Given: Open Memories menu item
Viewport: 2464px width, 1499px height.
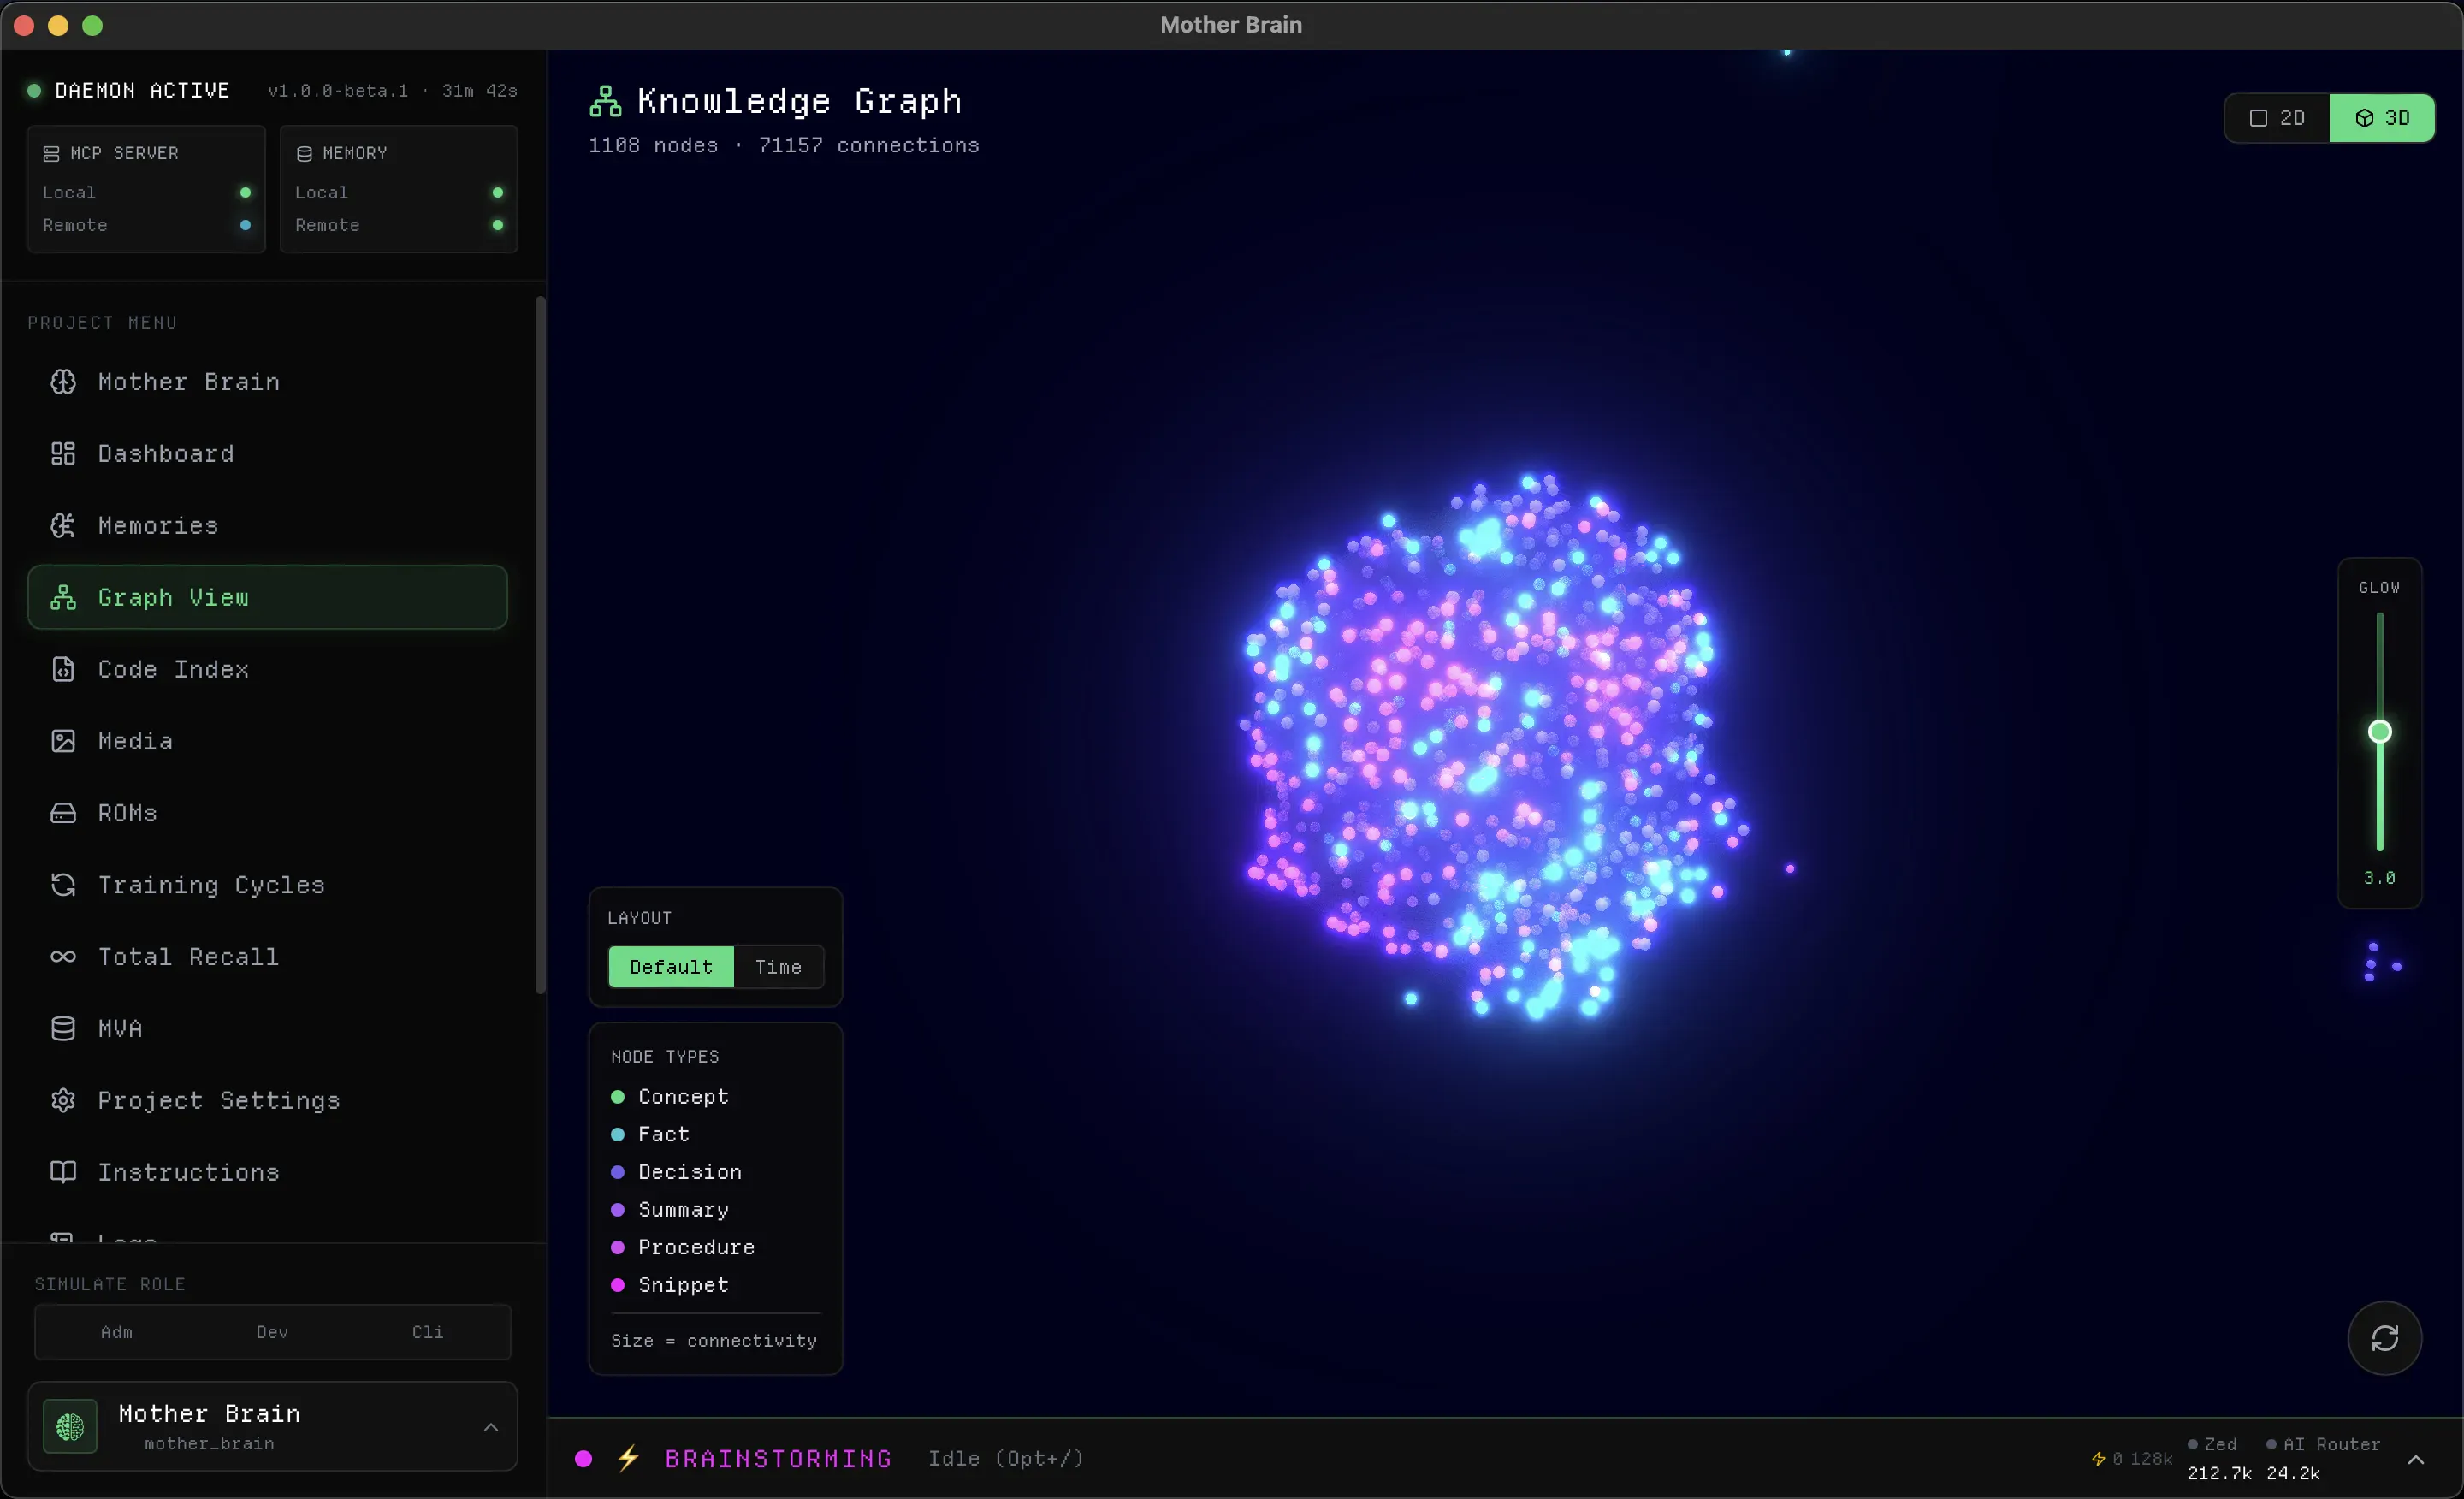Looking at the screenshot, I should point(267,526).
